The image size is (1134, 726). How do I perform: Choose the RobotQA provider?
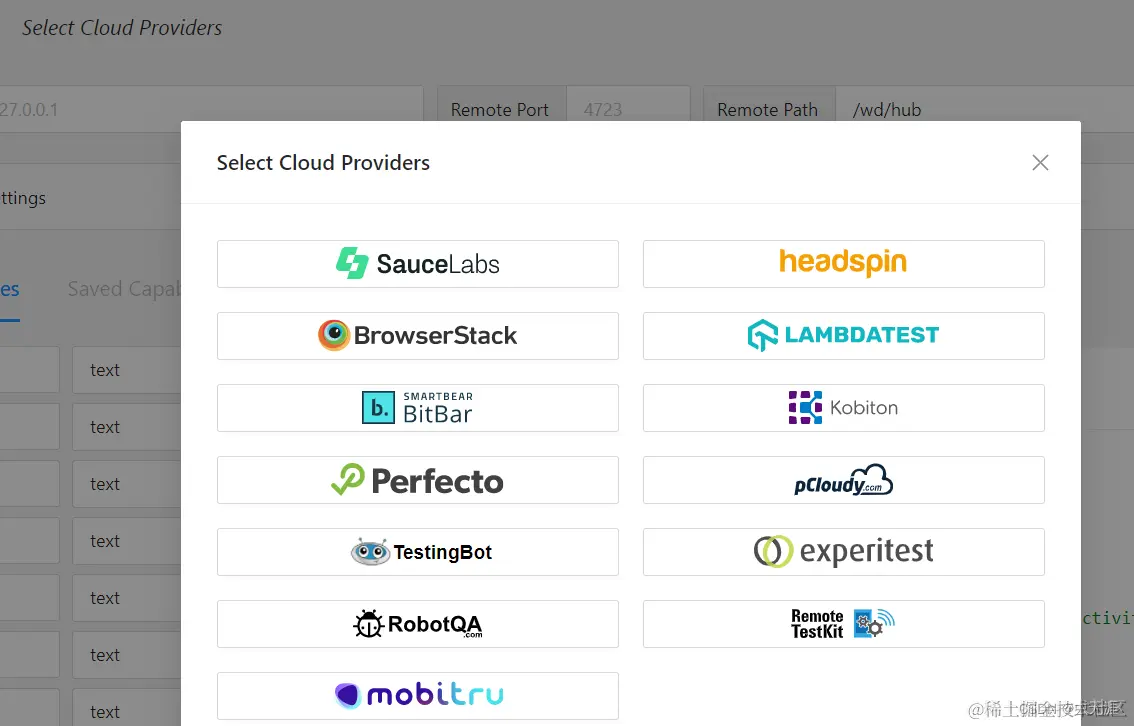417,624
